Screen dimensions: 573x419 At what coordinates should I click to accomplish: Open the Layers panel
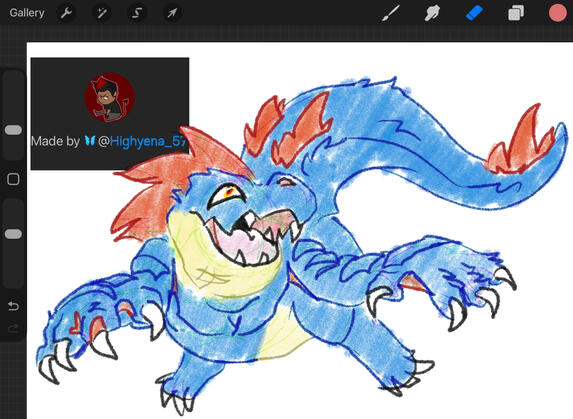[x=516, y=14]
